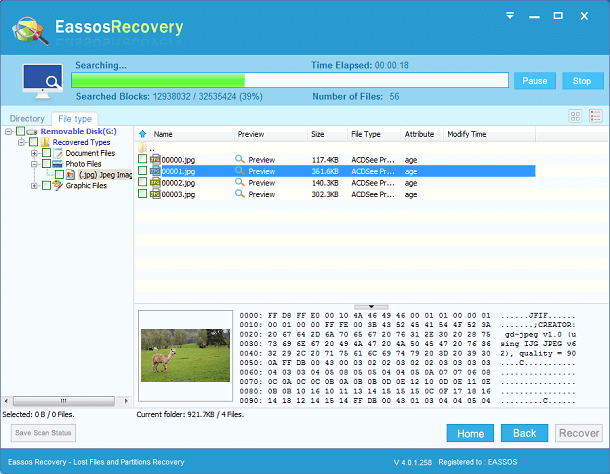
Task: Click the Preview link for 00003.jpg
Action: click(261, 194)
